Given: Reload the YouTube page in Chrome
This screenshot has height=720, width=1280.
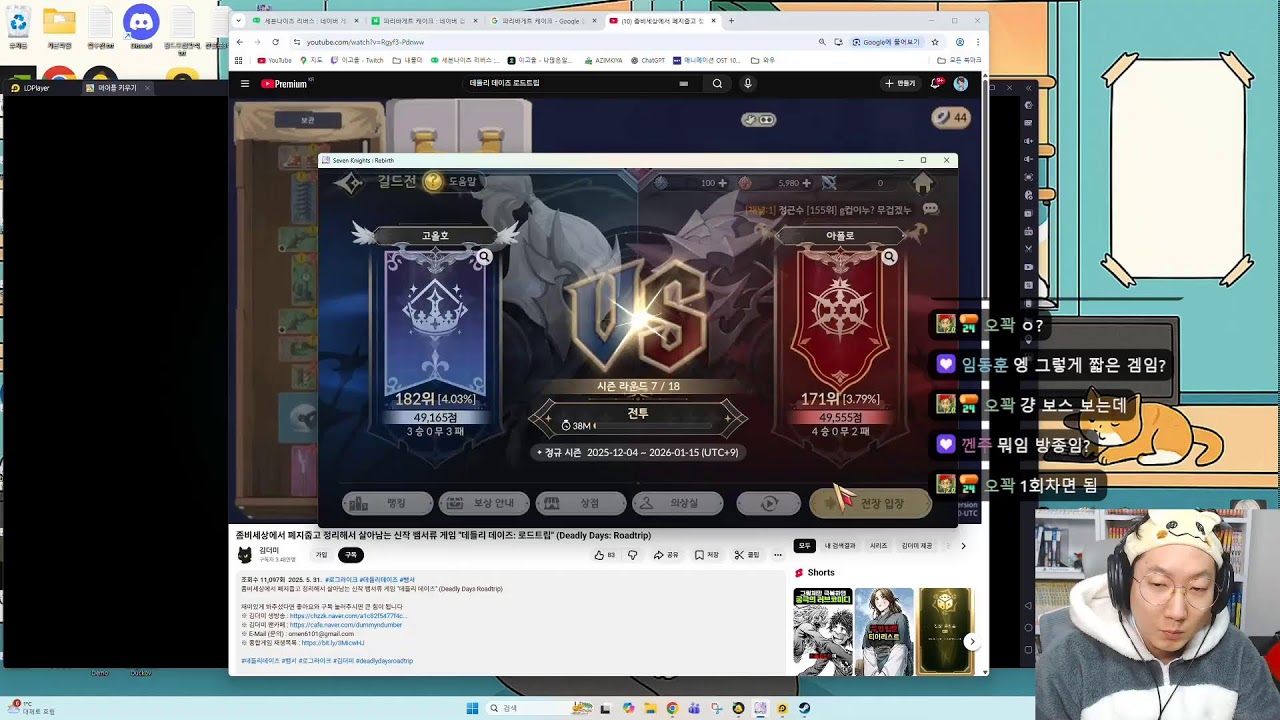Looking at the screenshot, I should click(x=276, y=42).
